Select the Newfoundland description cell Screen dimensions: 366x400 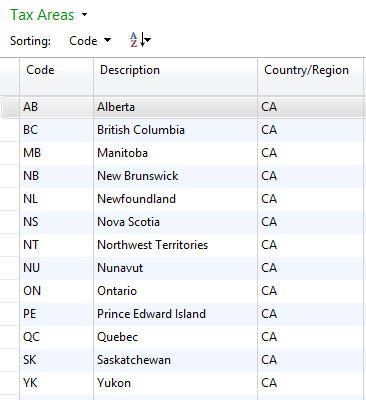click(175, 199)
